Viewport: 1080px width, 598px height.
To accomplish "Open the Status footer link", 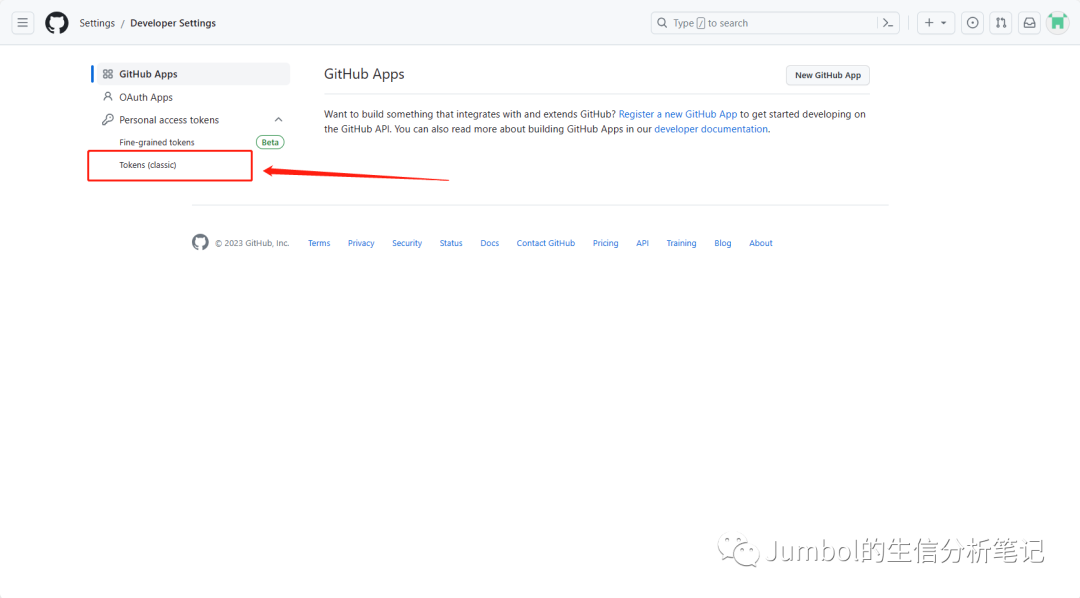I will coord(451,243).
